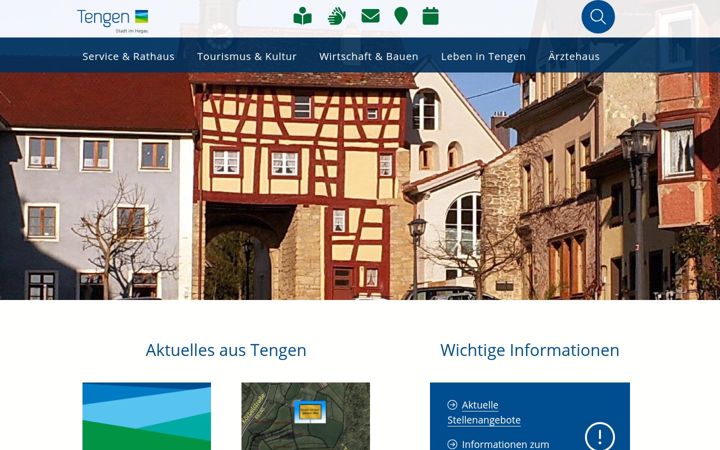Open the map location pin icon
This screenshot has height=450, width=720.
coord(401,16)
